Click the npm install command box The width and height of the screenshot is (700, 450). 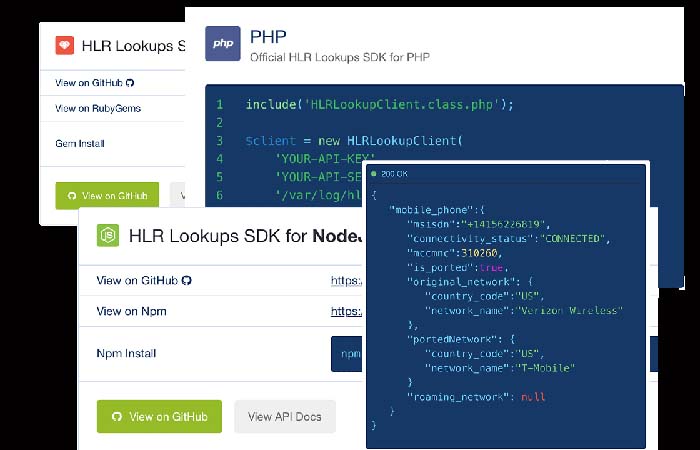tap(348, 354)
